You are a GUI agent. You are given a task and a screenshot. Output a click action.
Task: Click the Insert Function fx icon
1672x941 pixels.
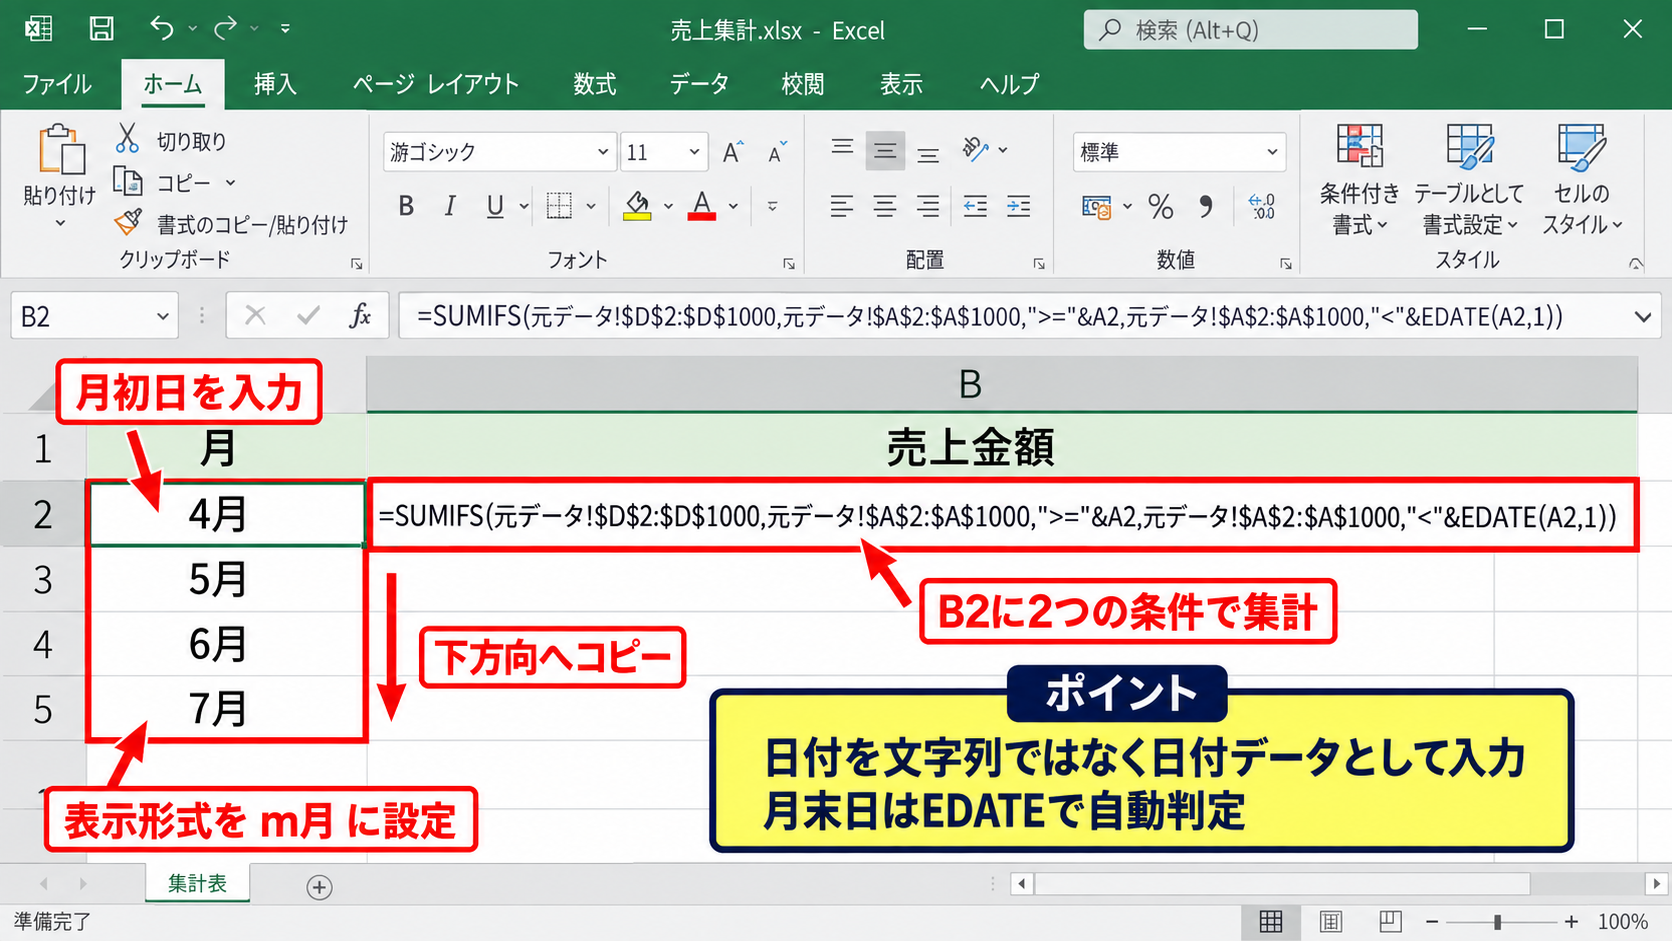click(x=360, y=316)
